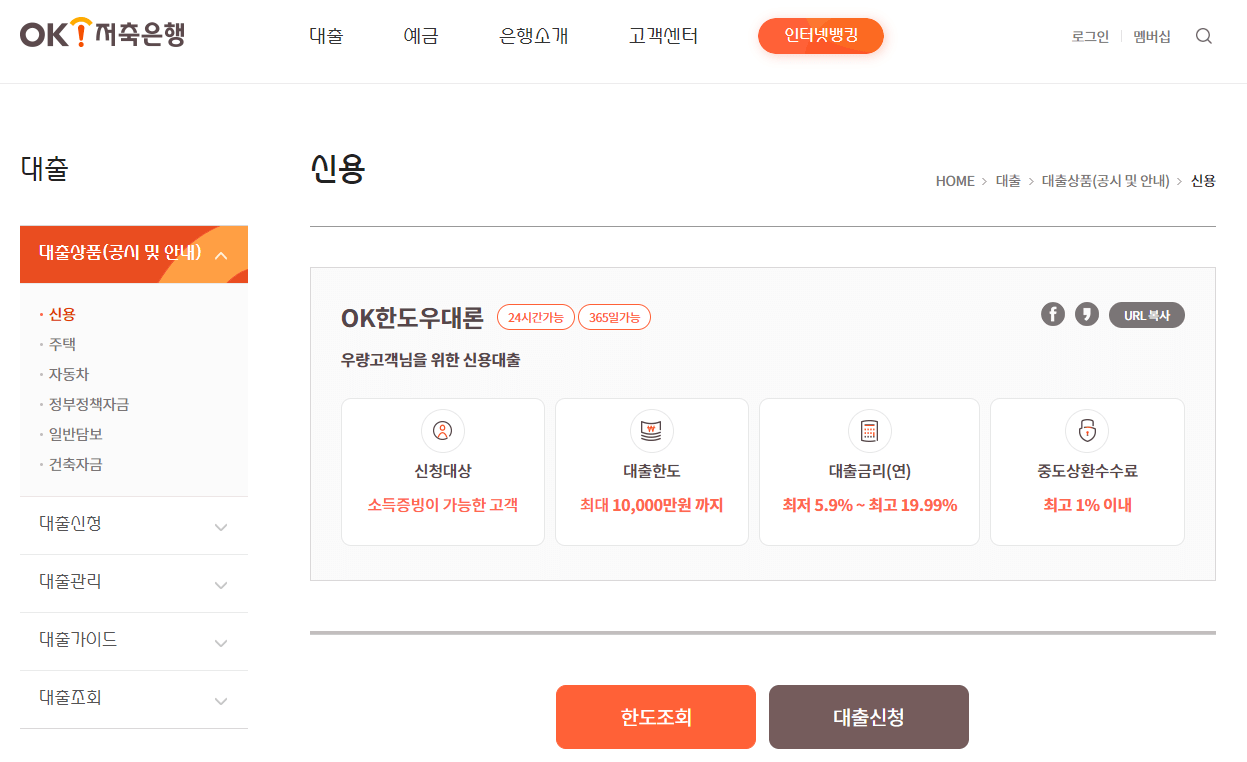Click the 중도상환수수료 lock icon
This screenshot has width=1247, height=762.
(1087, 431)
